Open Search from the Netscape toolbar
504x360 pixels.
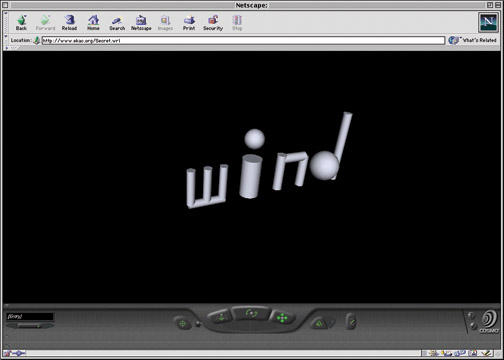(117, 23)
